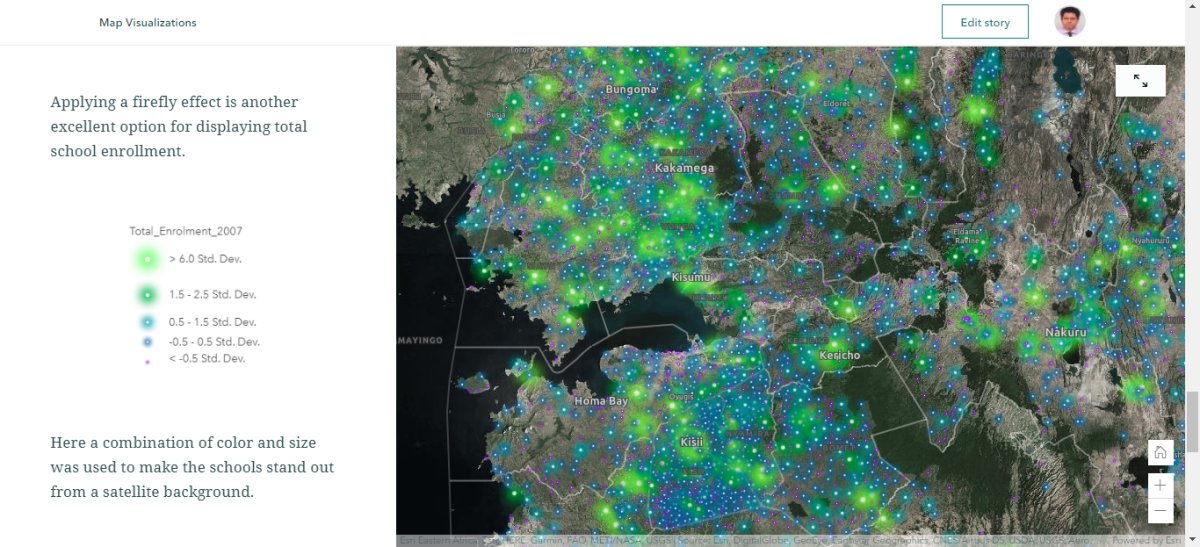1200x547 pixels.
Task: Click the '< -0.5 Std. Dev.' legend label
Action: (x=207, y=358)
